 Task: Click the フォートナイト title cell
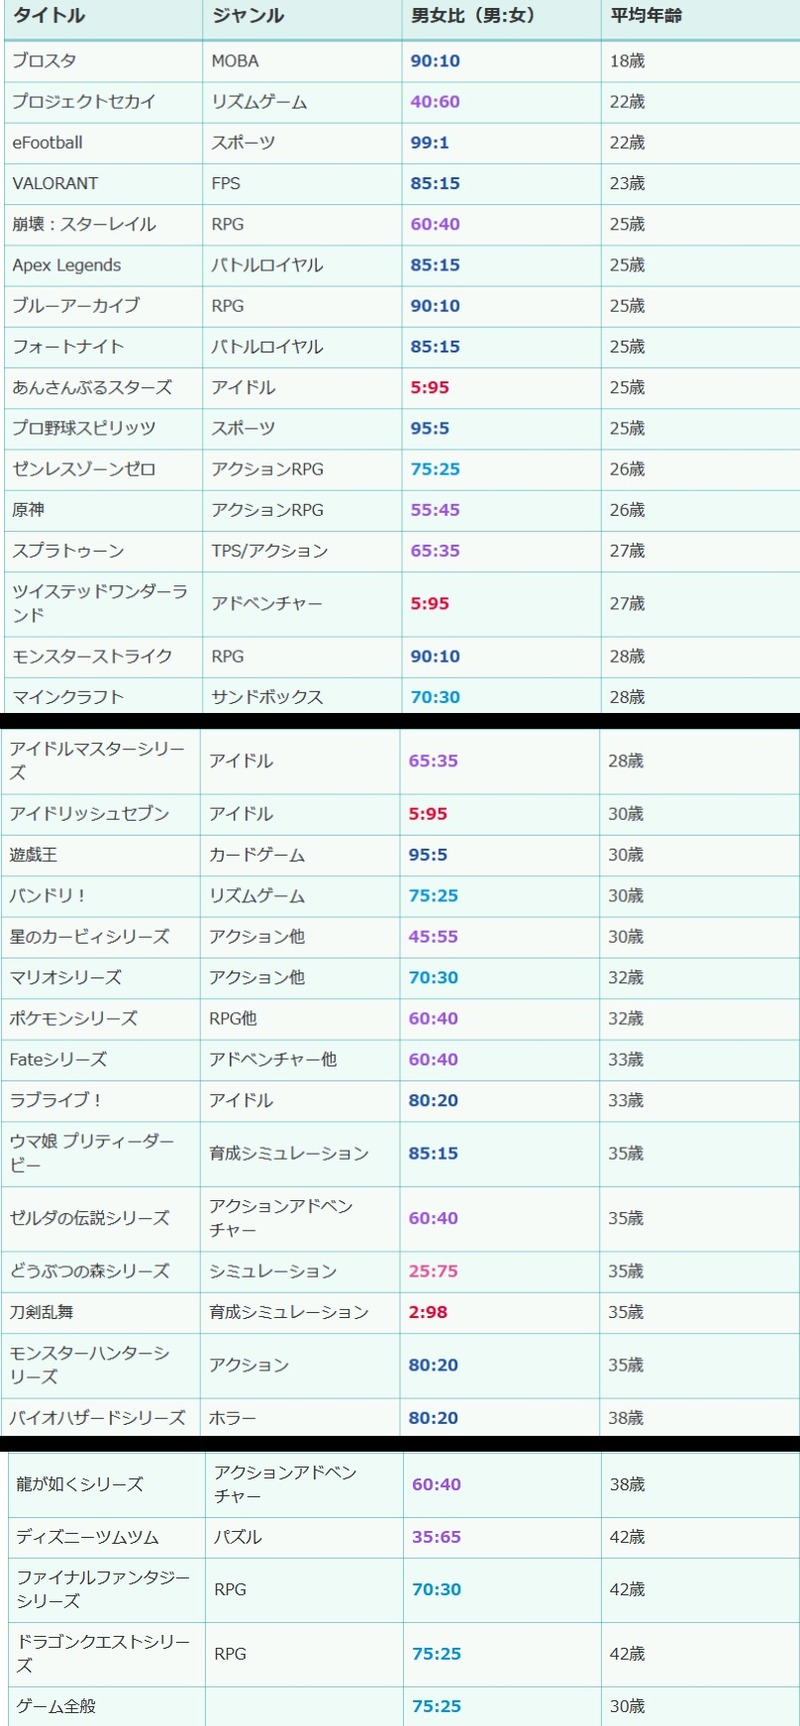point(103,347)
